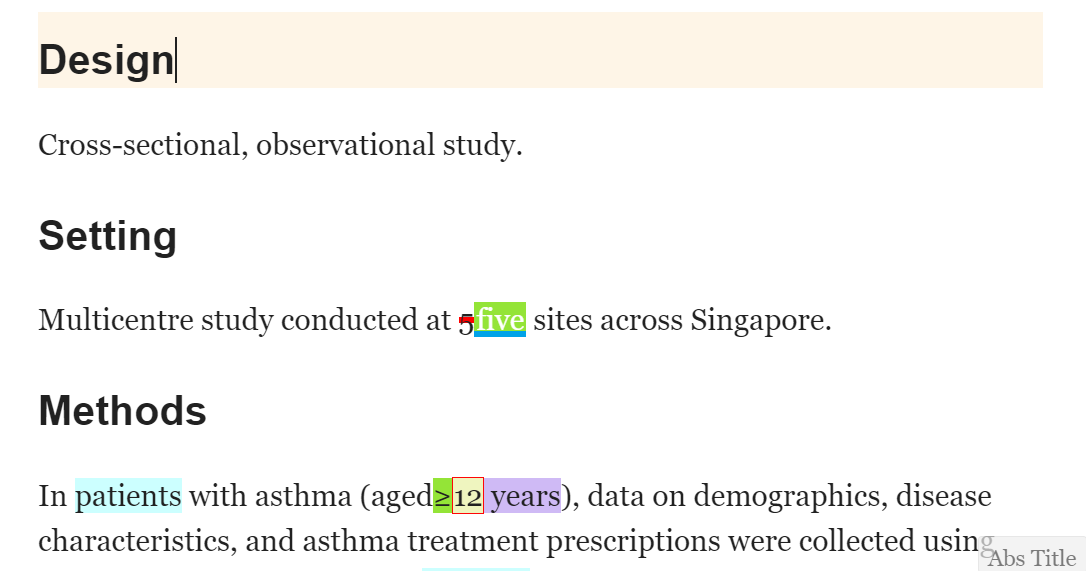The image size is (1086, 571).
Task: Place the cursor in the Design heading
Action: click(x=106, y=60)
